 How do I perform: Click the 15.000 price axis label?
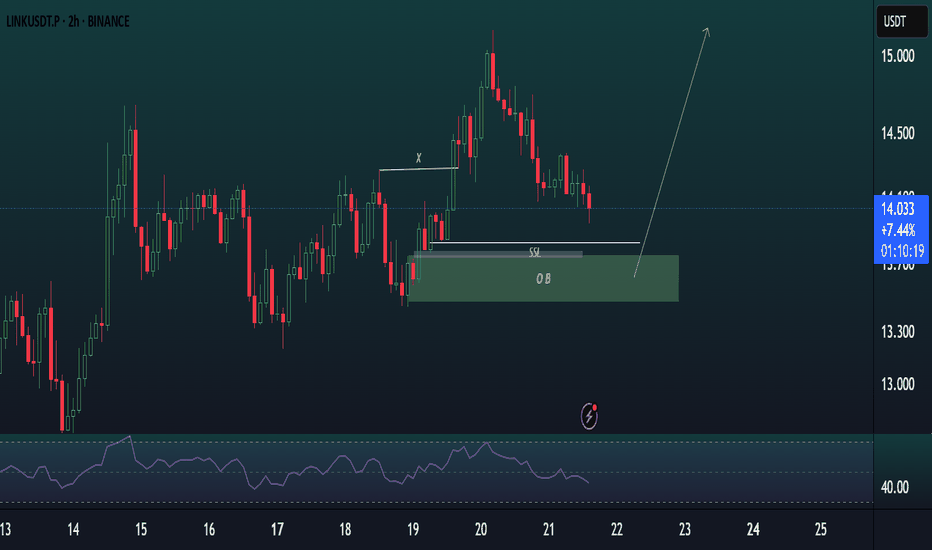(x=898, y=56)
